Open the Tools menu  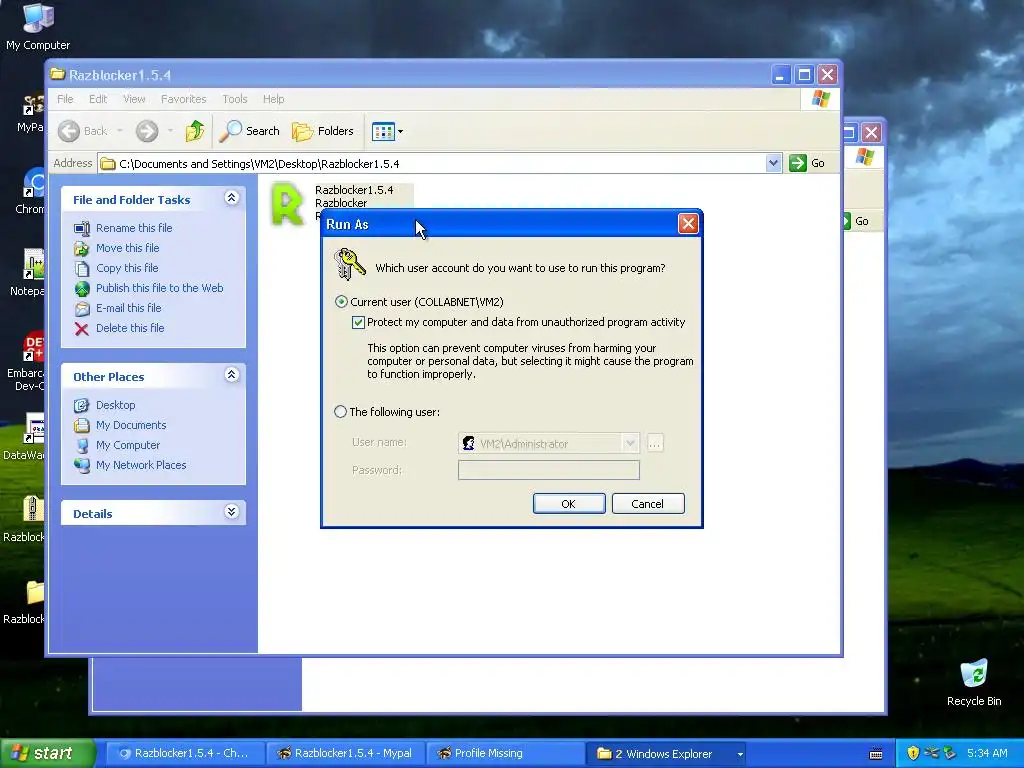coord(234,99)
